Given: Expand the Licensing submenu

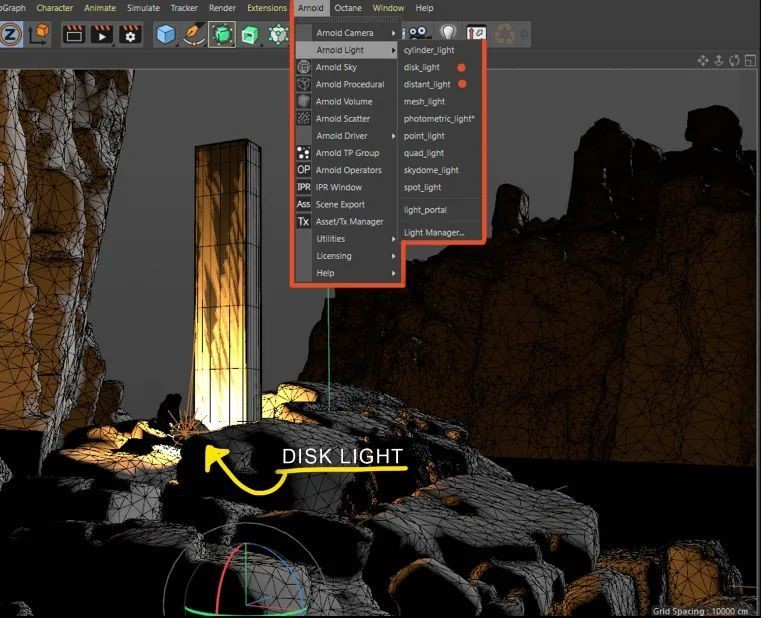Looking at the screenshot, I should coord(347,255).
